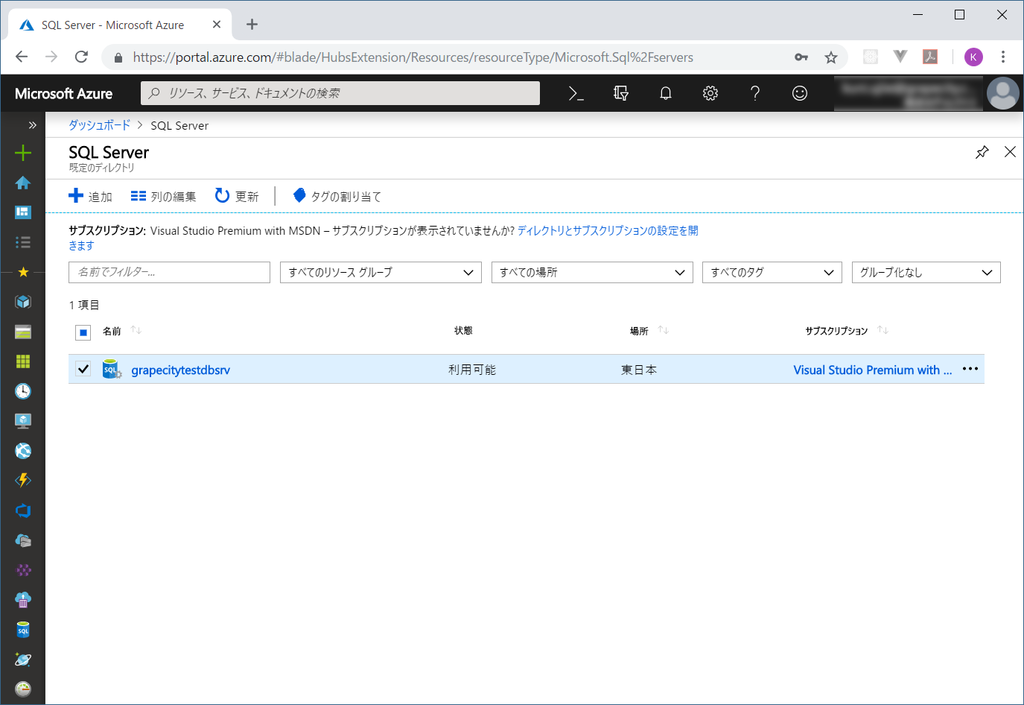Sort by 名前 column header

112,331
